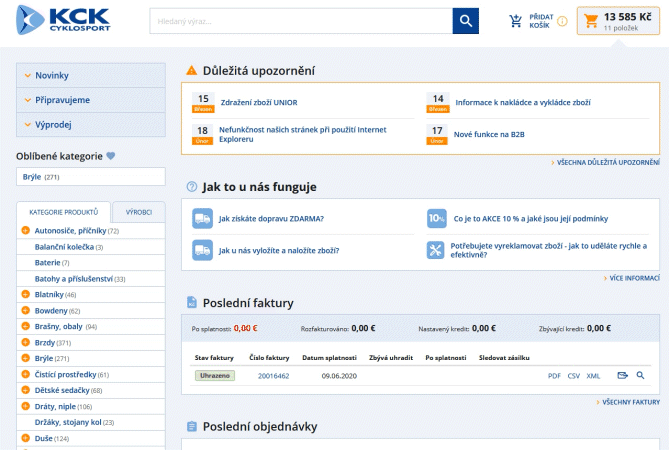Expand the Výprodej section

(90, 125)
